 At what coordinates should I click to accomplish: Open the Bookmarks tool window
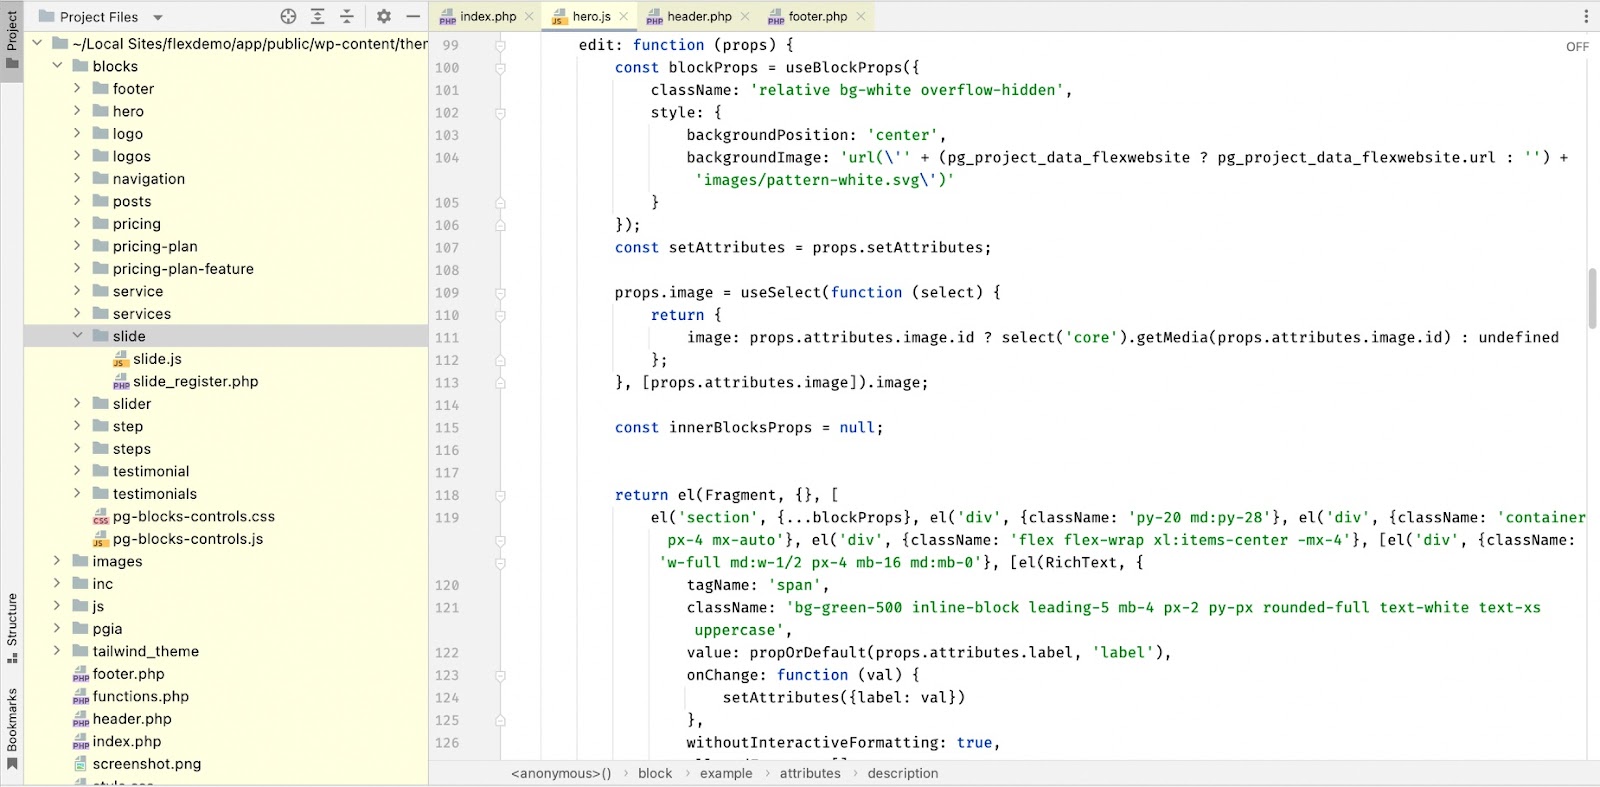click(x=12, y=729)
